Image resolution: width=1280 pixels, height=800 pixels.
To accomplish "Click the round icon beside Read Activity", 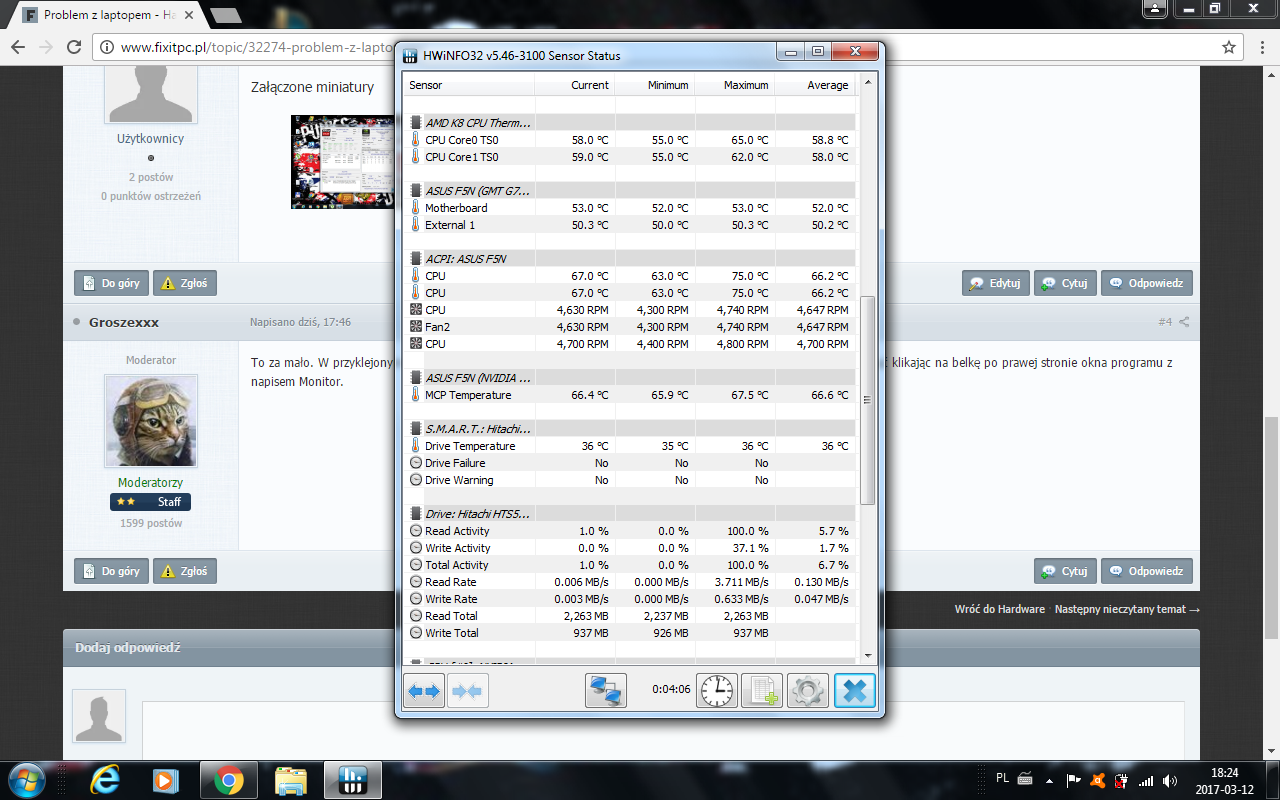I will (416, 531).
